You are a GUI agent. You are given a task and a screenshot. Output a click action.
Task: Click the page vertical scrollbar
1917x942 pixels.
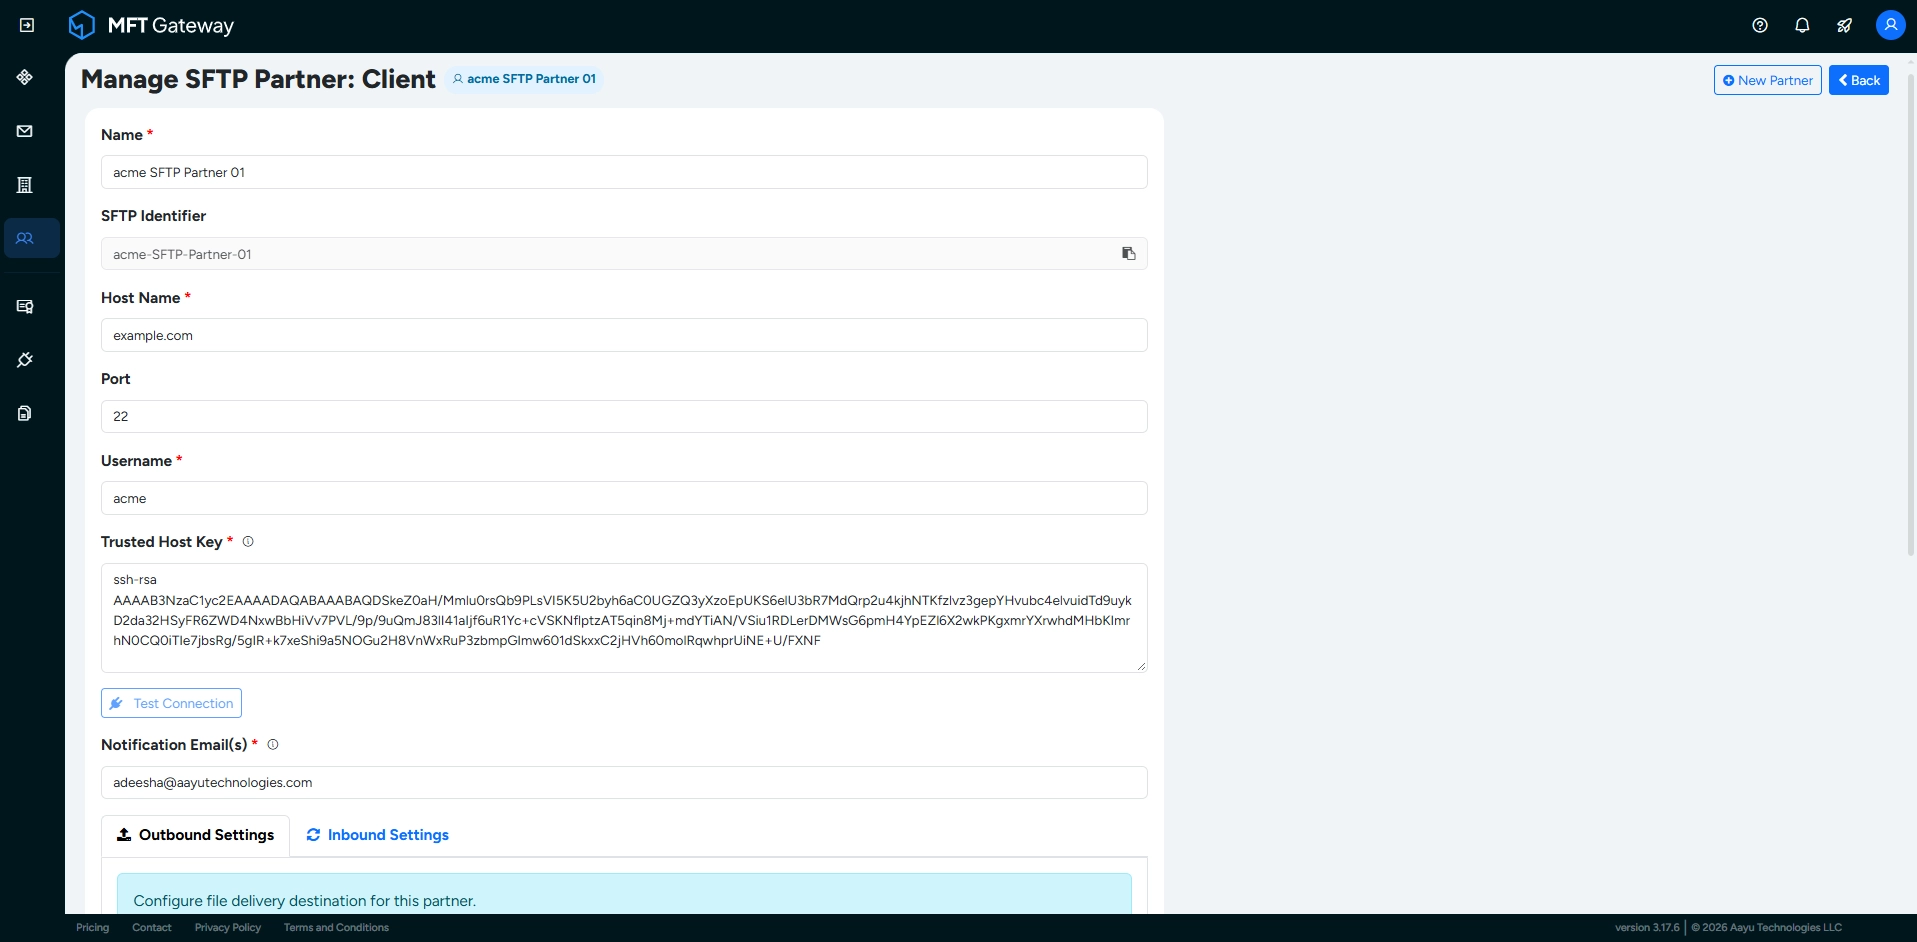(1911, 314)
